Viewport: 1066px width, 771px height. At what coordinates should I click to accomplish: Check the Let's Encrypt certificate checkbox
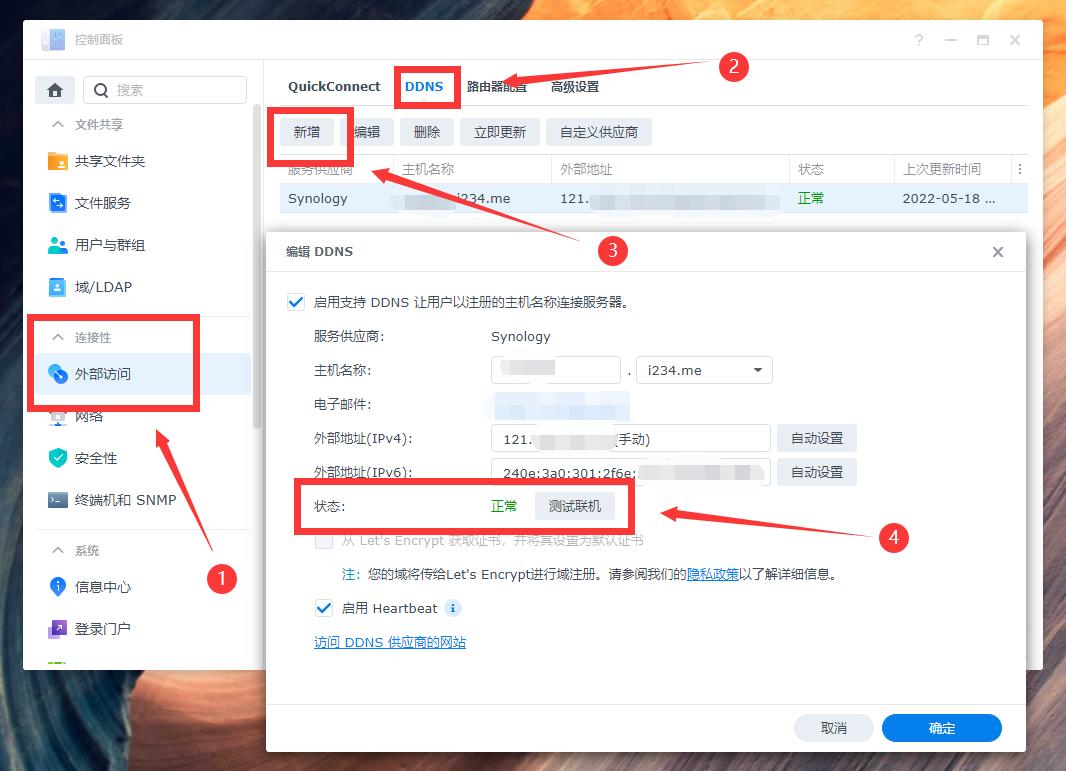pos(324,540)
